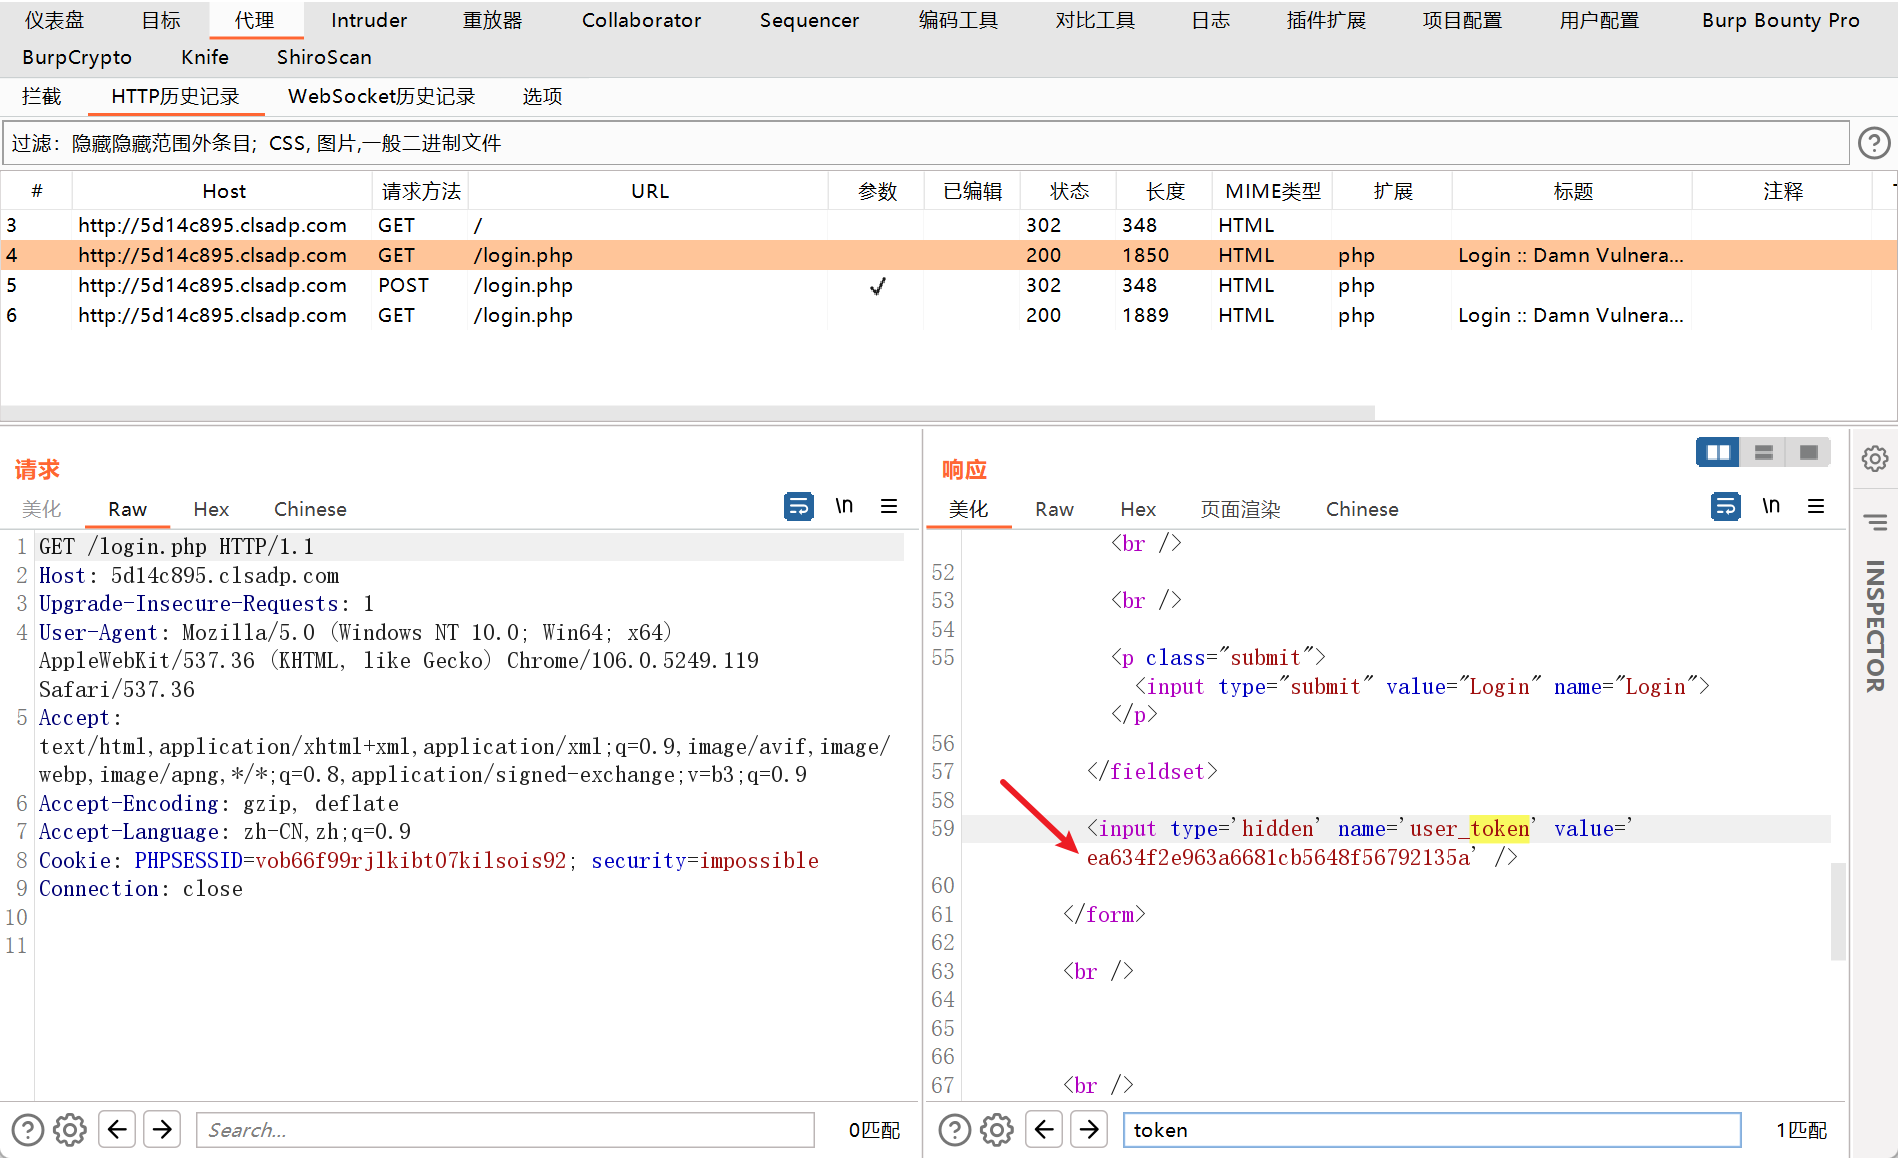The image size is (1898, 1158).
Task: Click response search field containing token
Action: pyautogui.click(x=1432, y=1130)
